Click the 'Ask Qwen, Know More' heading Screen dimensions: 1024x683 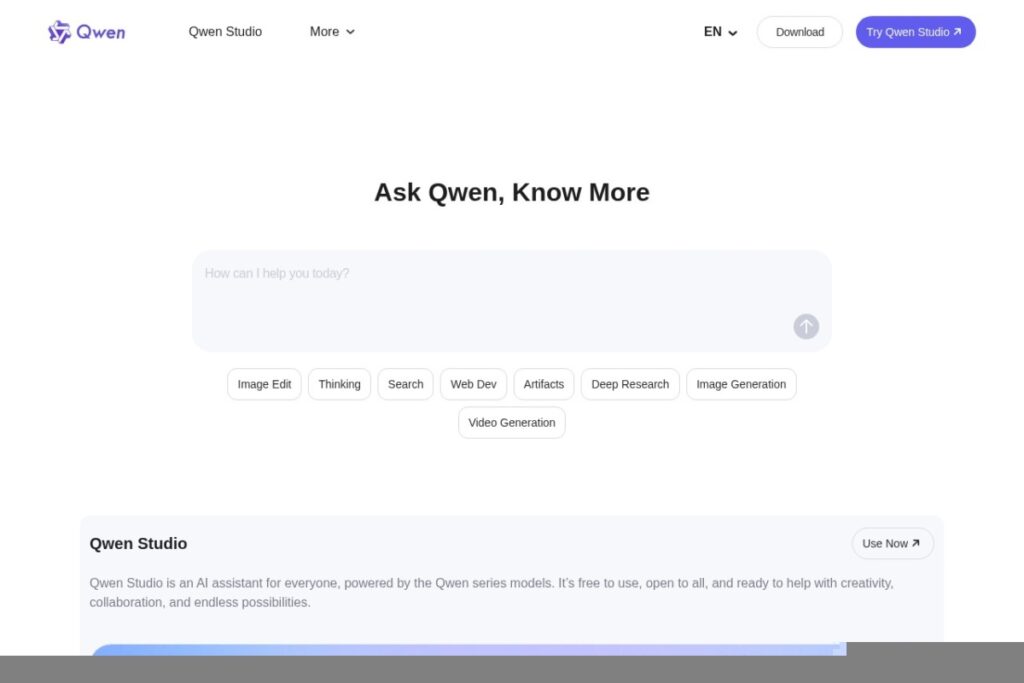click(512, 193)
